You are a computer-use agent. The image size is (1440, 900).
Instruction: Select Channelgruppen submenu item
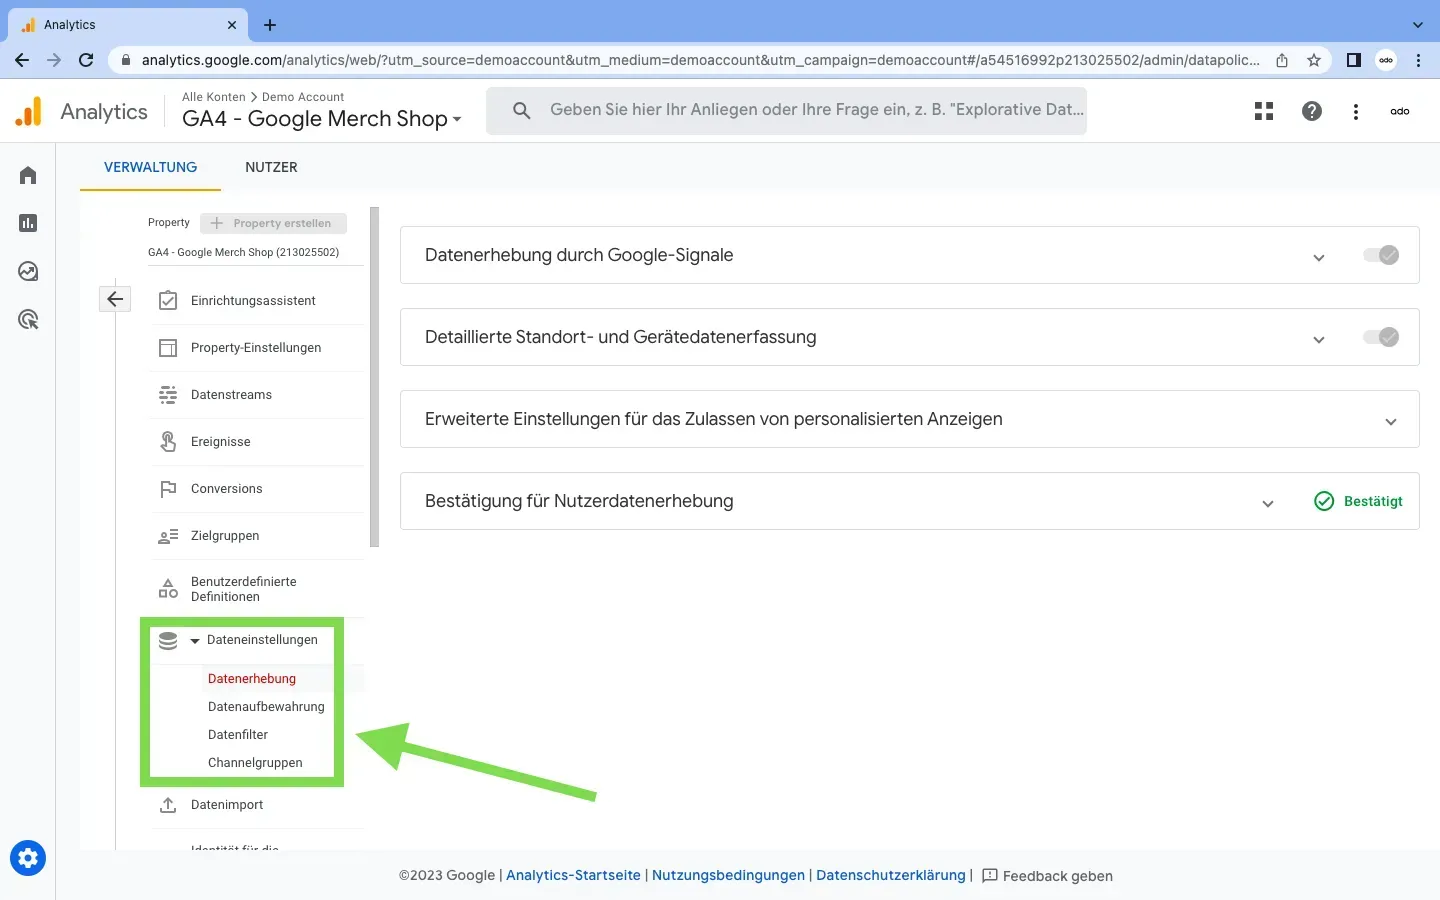[255, 762]
